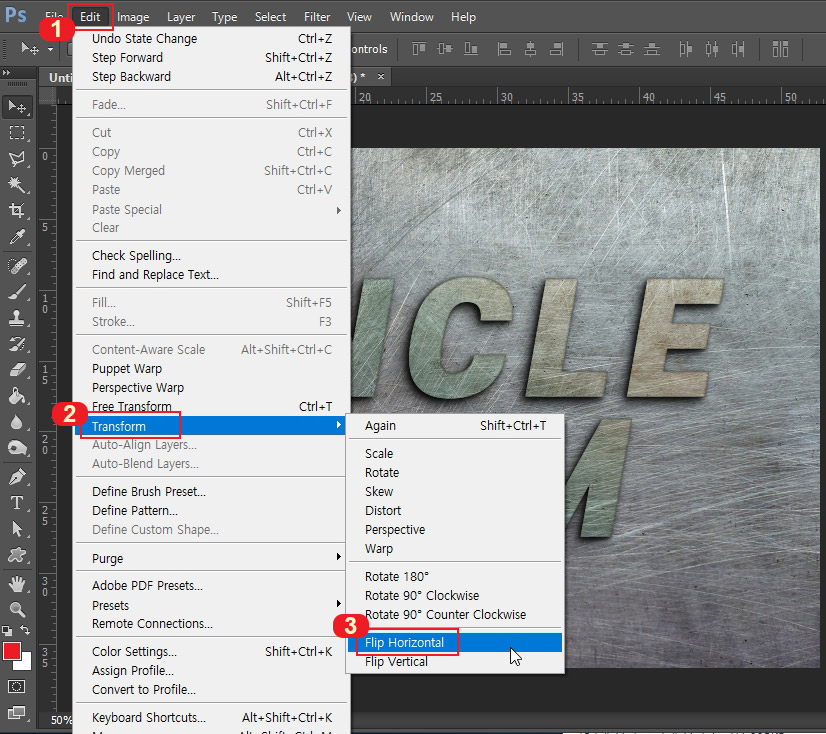Screen dimensions: 826x734
Task: Select the Custom Shape tool
Action: 17,554
